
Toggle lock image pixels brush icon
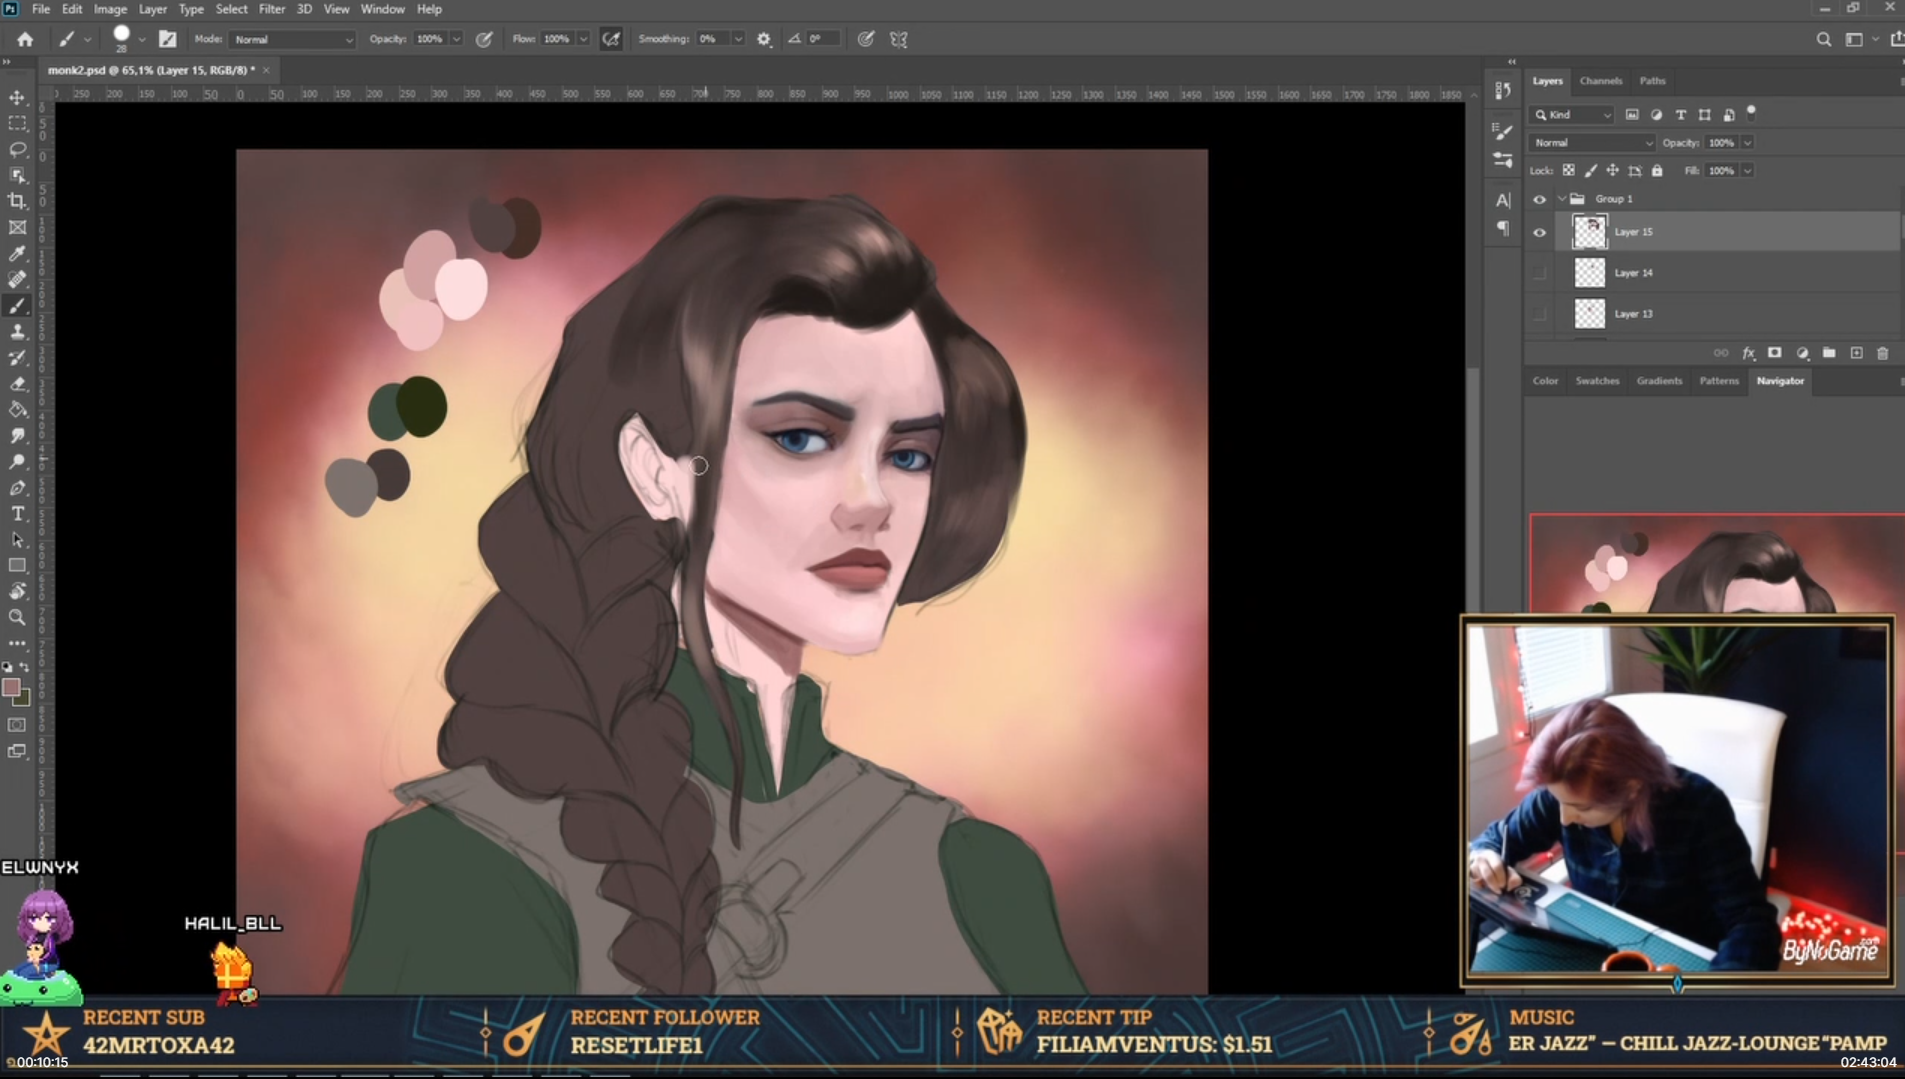(1590, 171)
